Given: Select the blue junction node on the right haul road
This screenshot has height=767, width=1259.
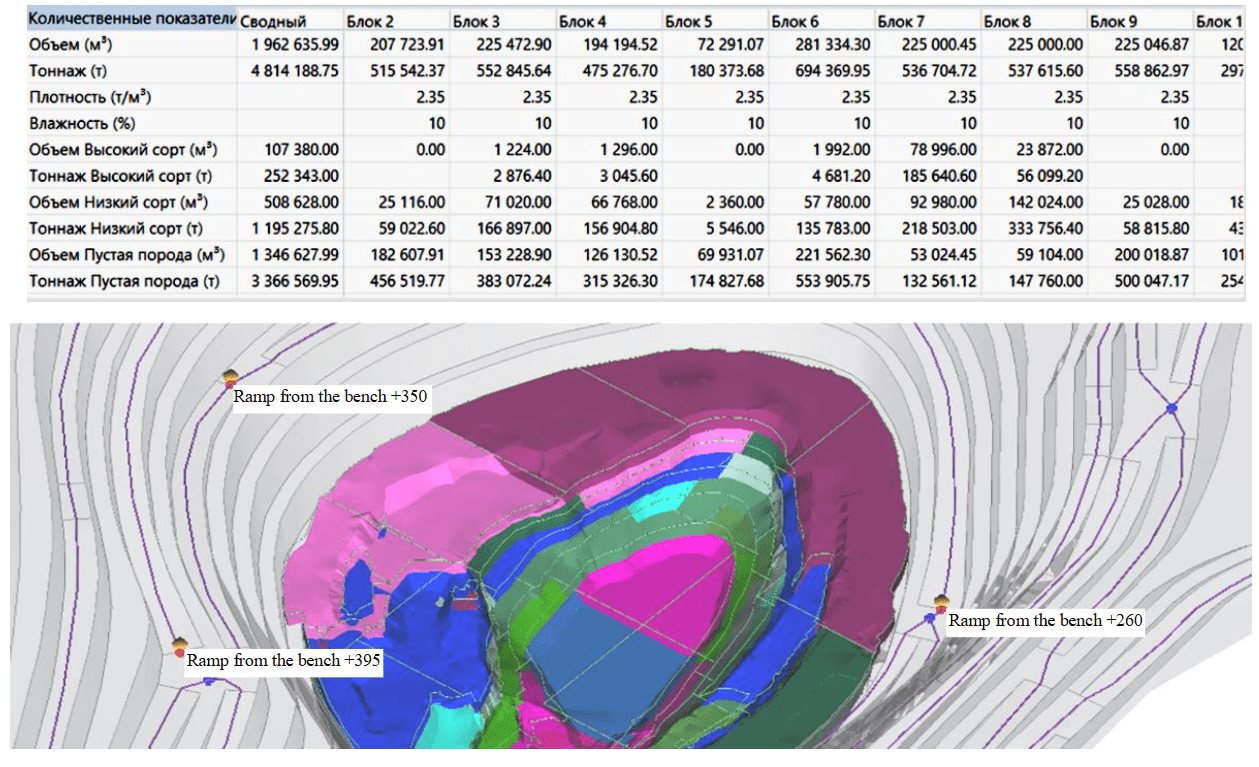Looking at the screenshot, I should [1171, 408].
